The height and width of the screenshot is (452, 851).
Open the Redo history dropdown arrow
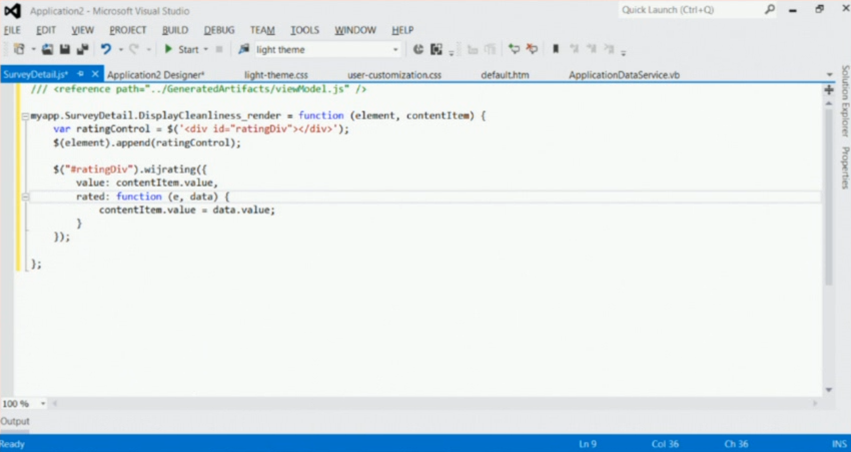tap(149, 49)
